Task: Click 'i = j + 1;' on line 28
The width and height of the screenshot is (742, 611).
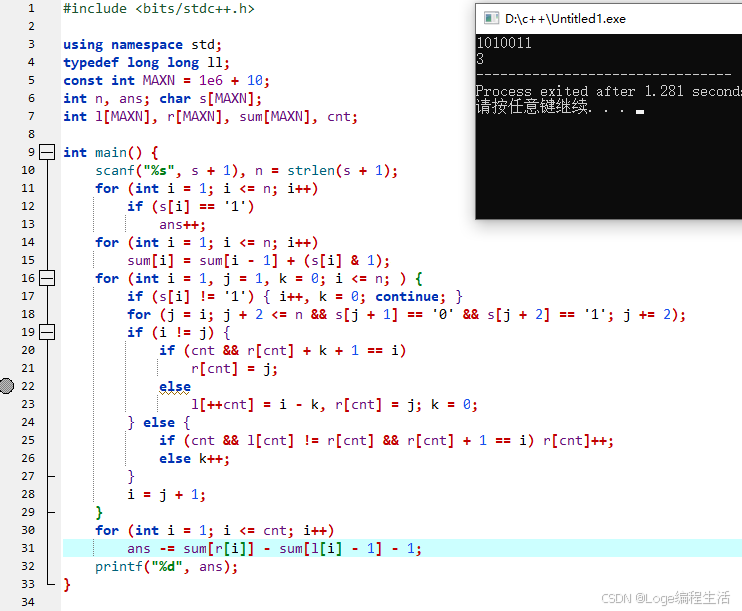Action: pyautogui.click(x=166, y=494)
